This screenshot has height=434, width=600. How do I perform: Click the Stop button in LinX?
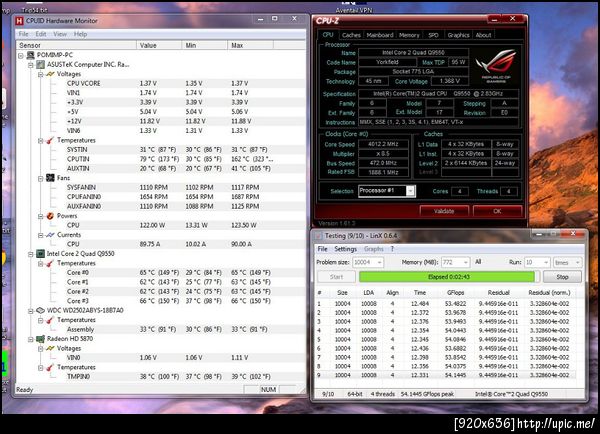[x=562, y=277]
